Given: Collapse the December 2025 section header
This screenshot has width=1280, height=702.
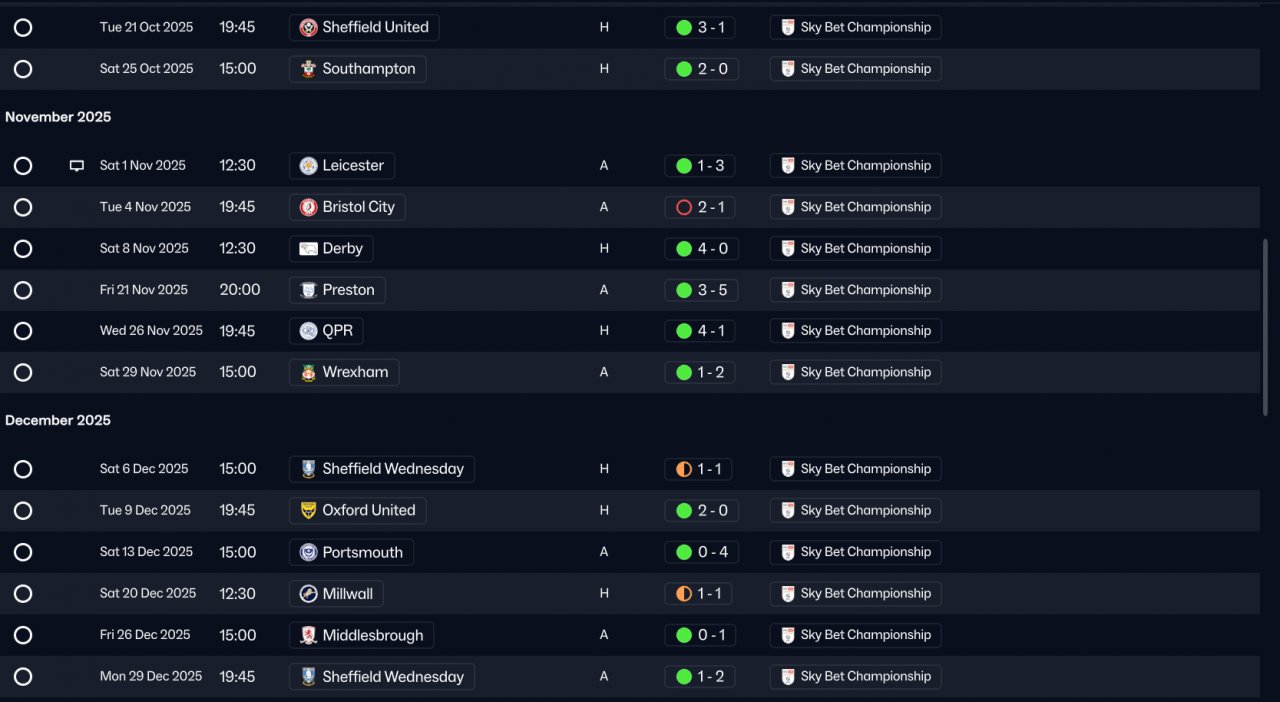Looking at the screenshot, I should pos(58,420).
